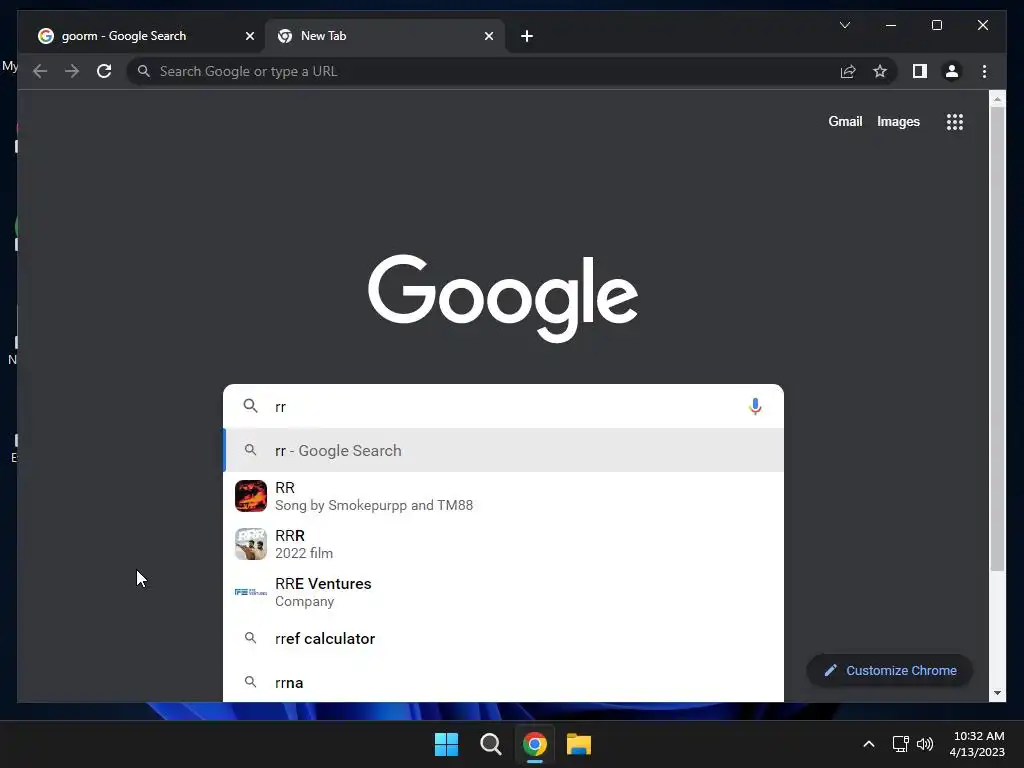Click the RRR film poster thumbnail

[x=251, y=544]
